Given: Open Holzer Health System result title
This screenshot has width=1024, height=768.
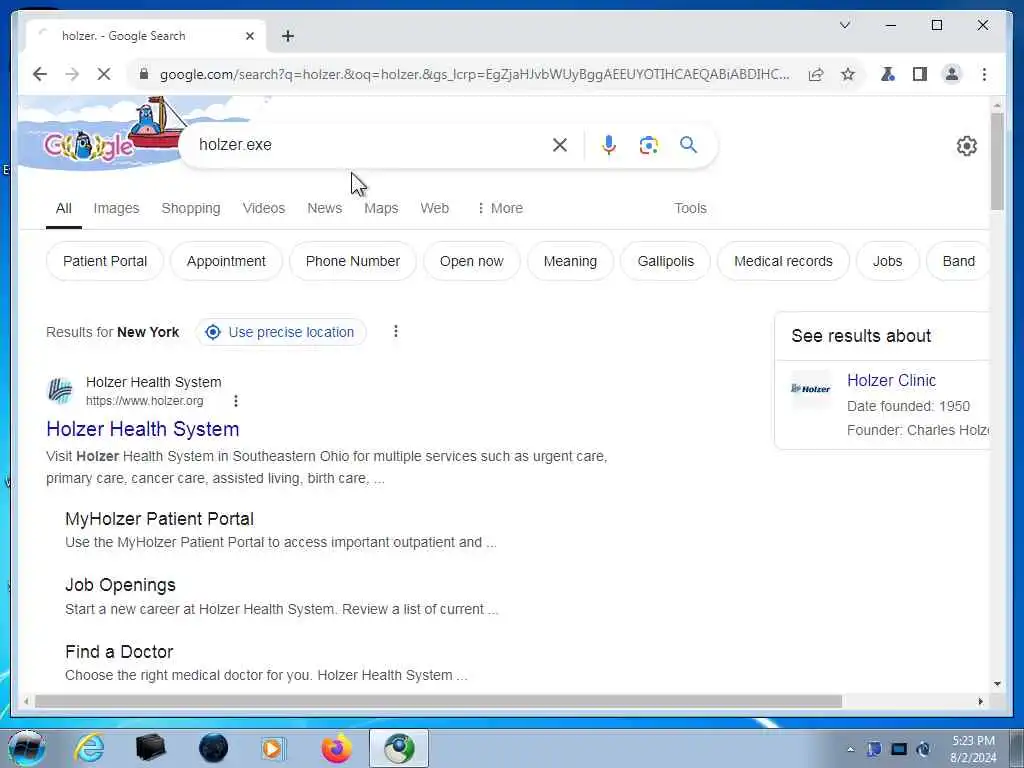Looking at the screenshot, I should click(x=142, y=429).
